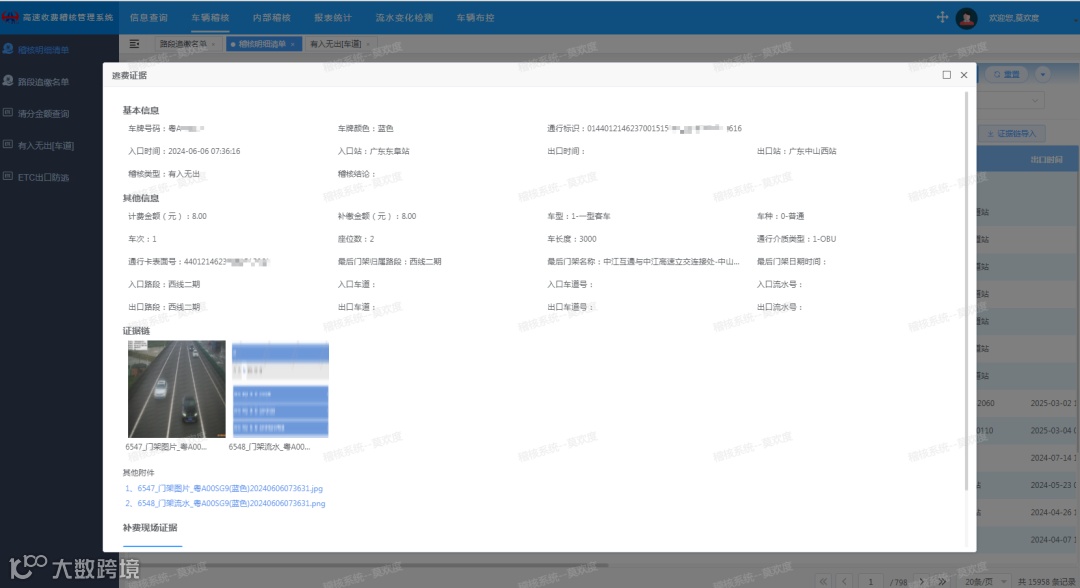Open the user avatar in header
This screenshot has width=1080, height=588.
pos(966,18)
